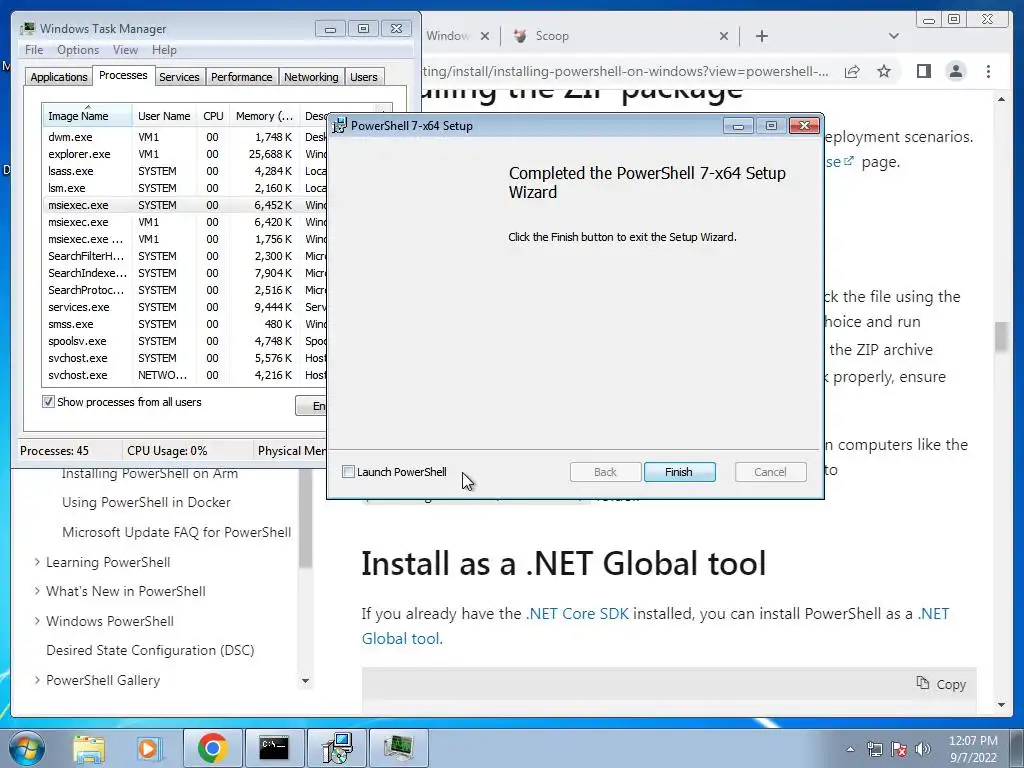Click the disabled Back button in Setup

click(x=605, y=472)
